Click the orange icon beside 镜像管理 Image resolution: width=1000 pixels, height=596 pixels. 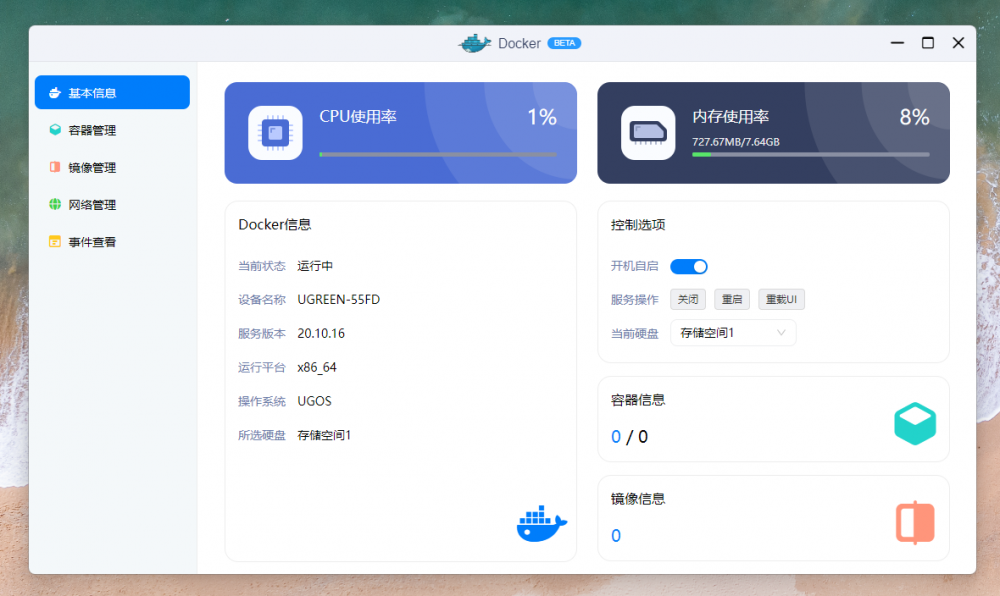(x=55, y=167)
